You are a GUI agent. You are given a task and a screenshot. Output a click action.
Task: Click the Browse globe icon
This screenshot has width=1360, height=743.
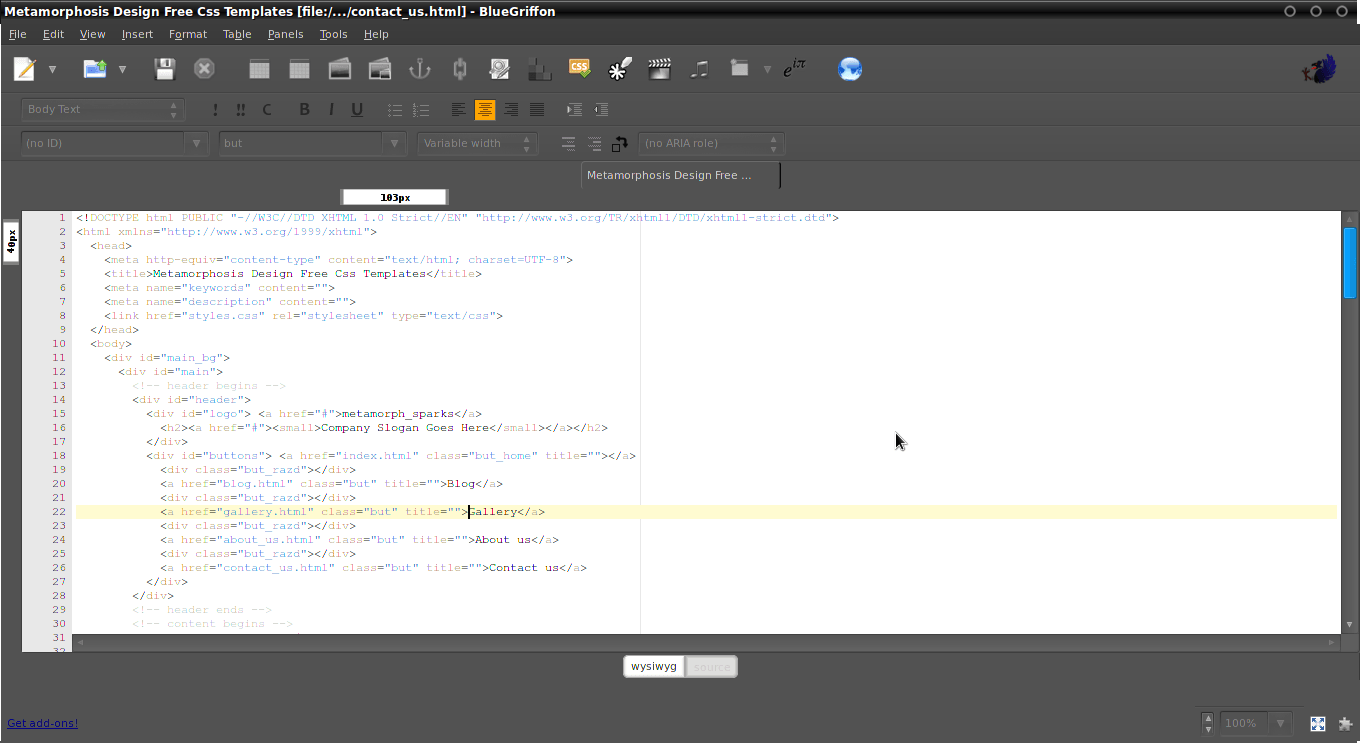850,69
